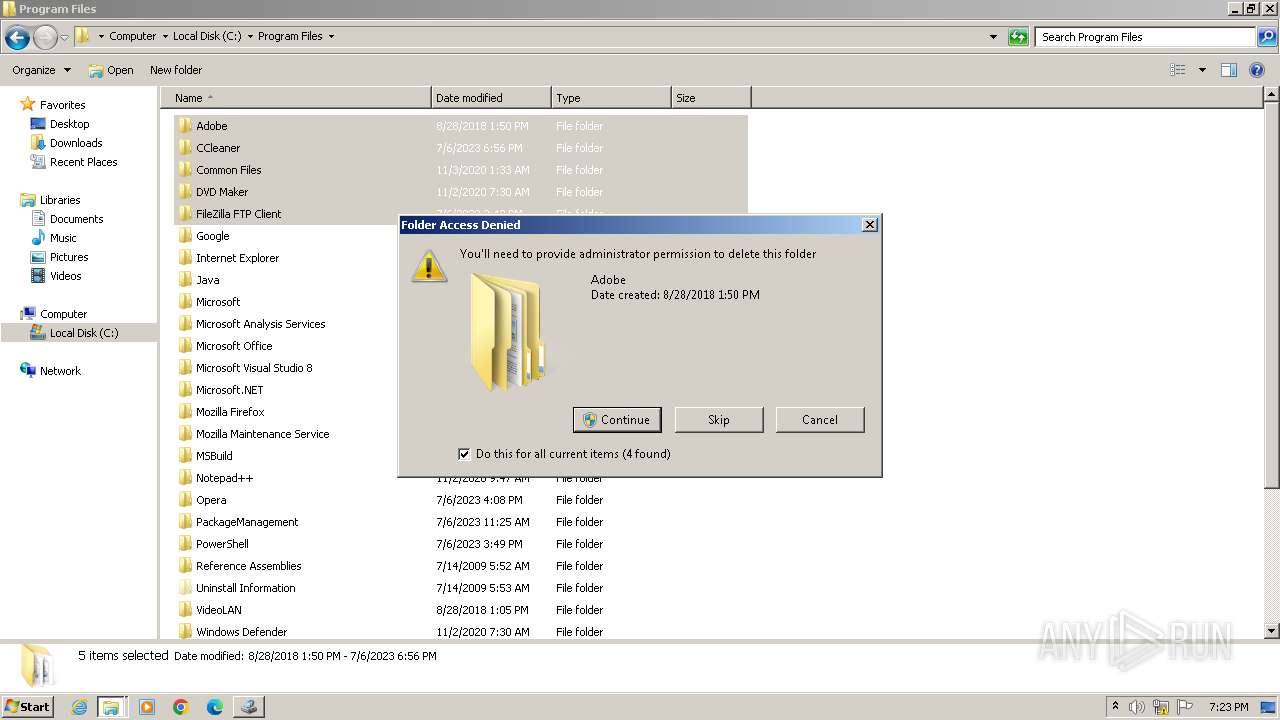This screenshot has height=720, width=1280.
Task: Click the Forward navigation arrow
Action: pyautogui.click(x=45, y=38)
